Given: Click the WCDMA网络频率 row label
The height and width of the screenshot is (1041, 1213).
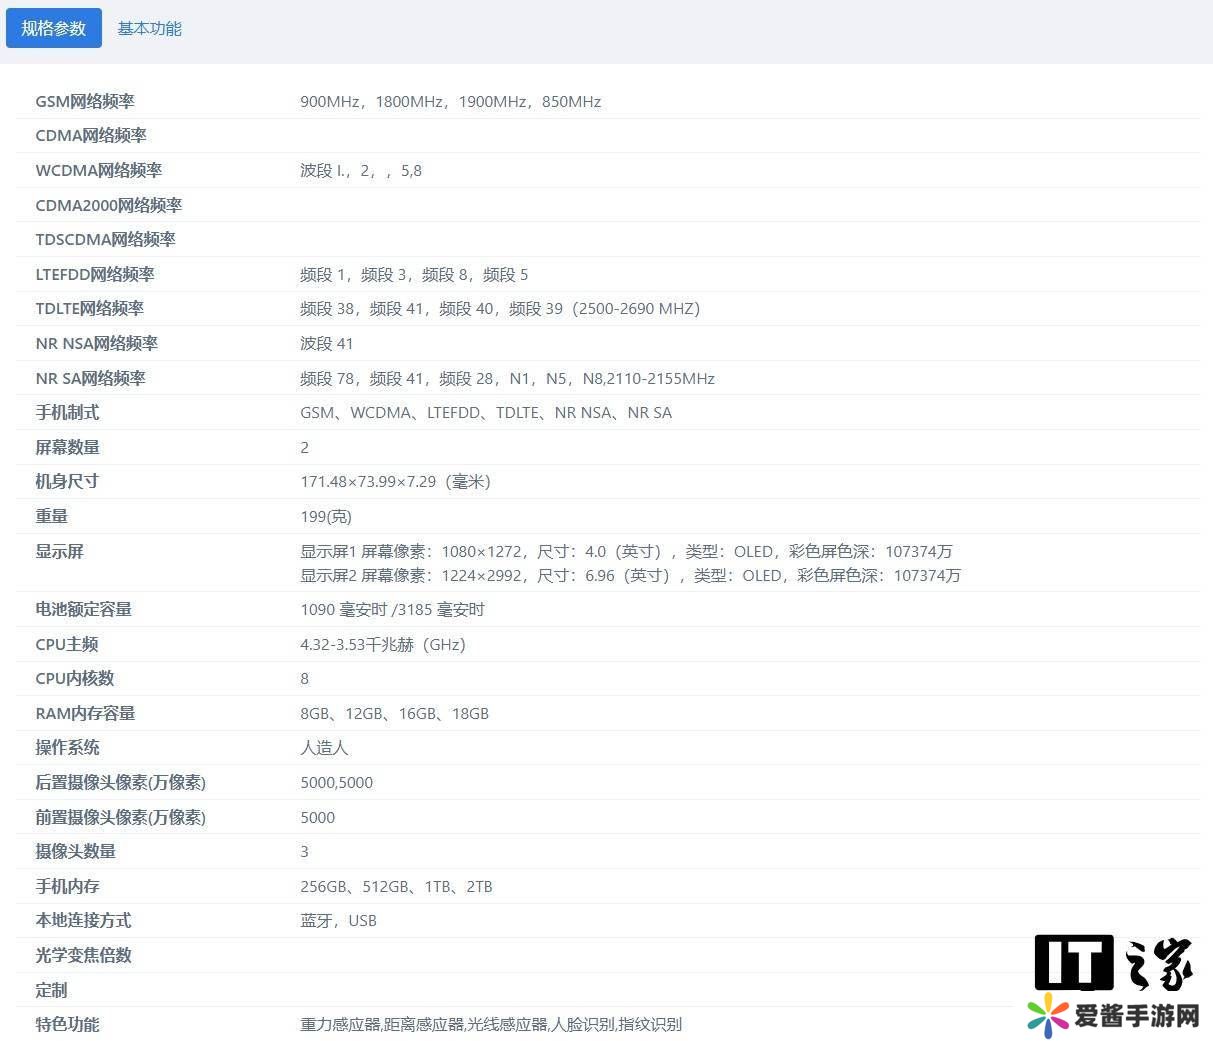Looking at the screenshot, I should [98, 170].
